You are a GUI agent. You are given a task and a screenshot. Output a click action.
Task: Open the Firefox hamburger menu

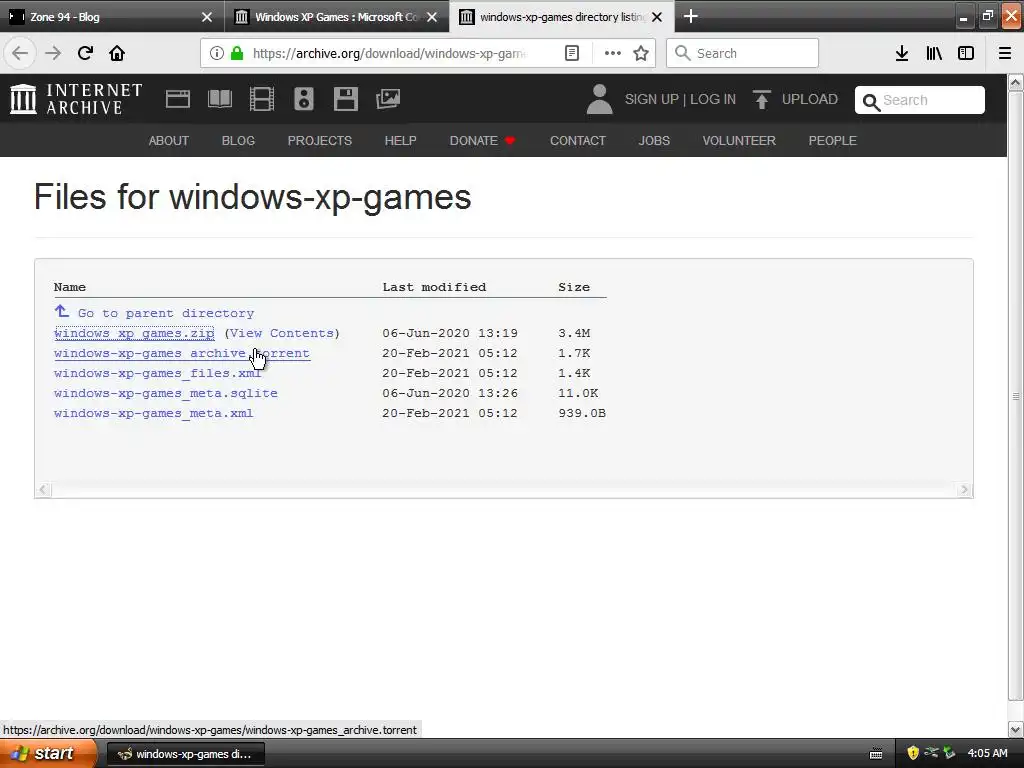pos(1005,53)
